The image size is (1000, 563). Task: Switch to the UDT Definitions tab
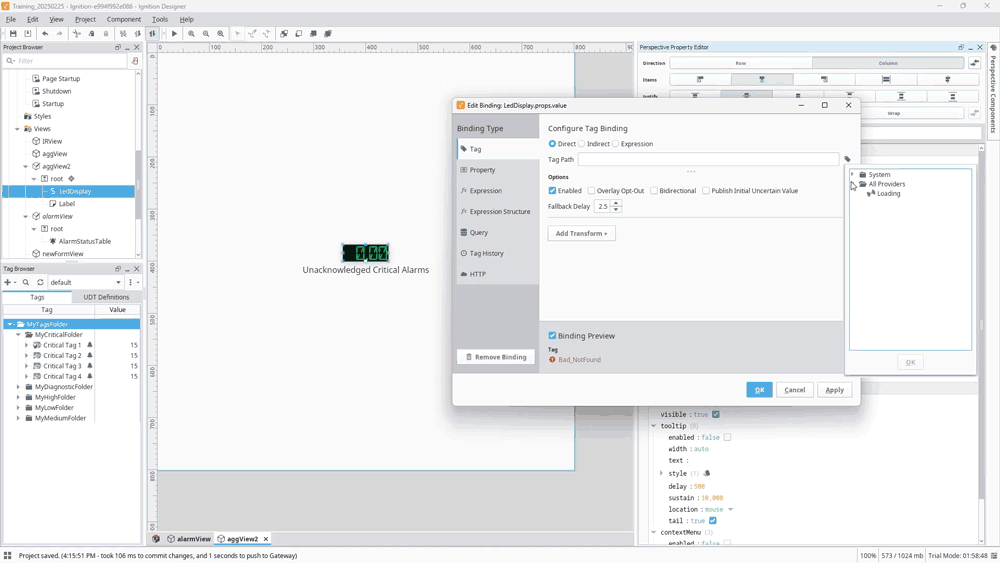coord(106,297)
